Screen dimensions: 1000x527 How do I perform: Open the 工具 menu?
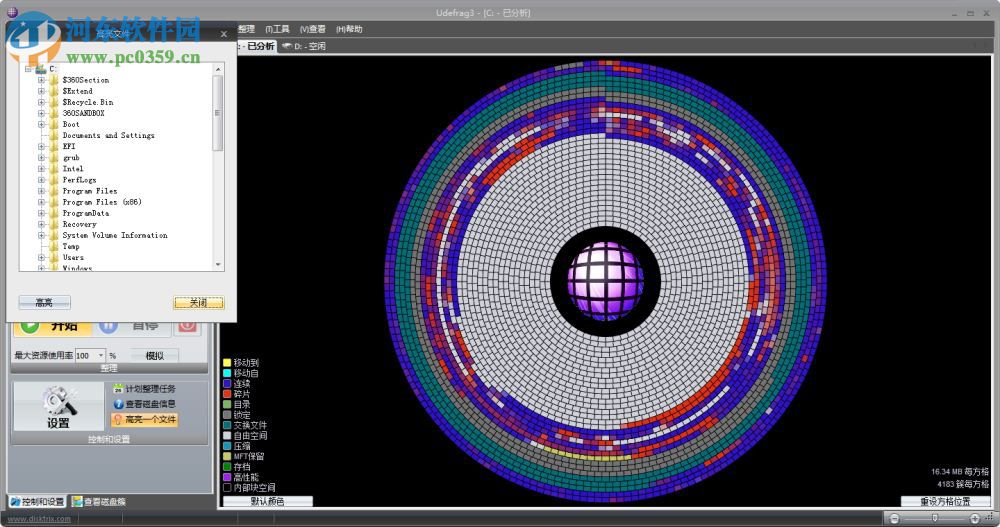pos(277,29)
